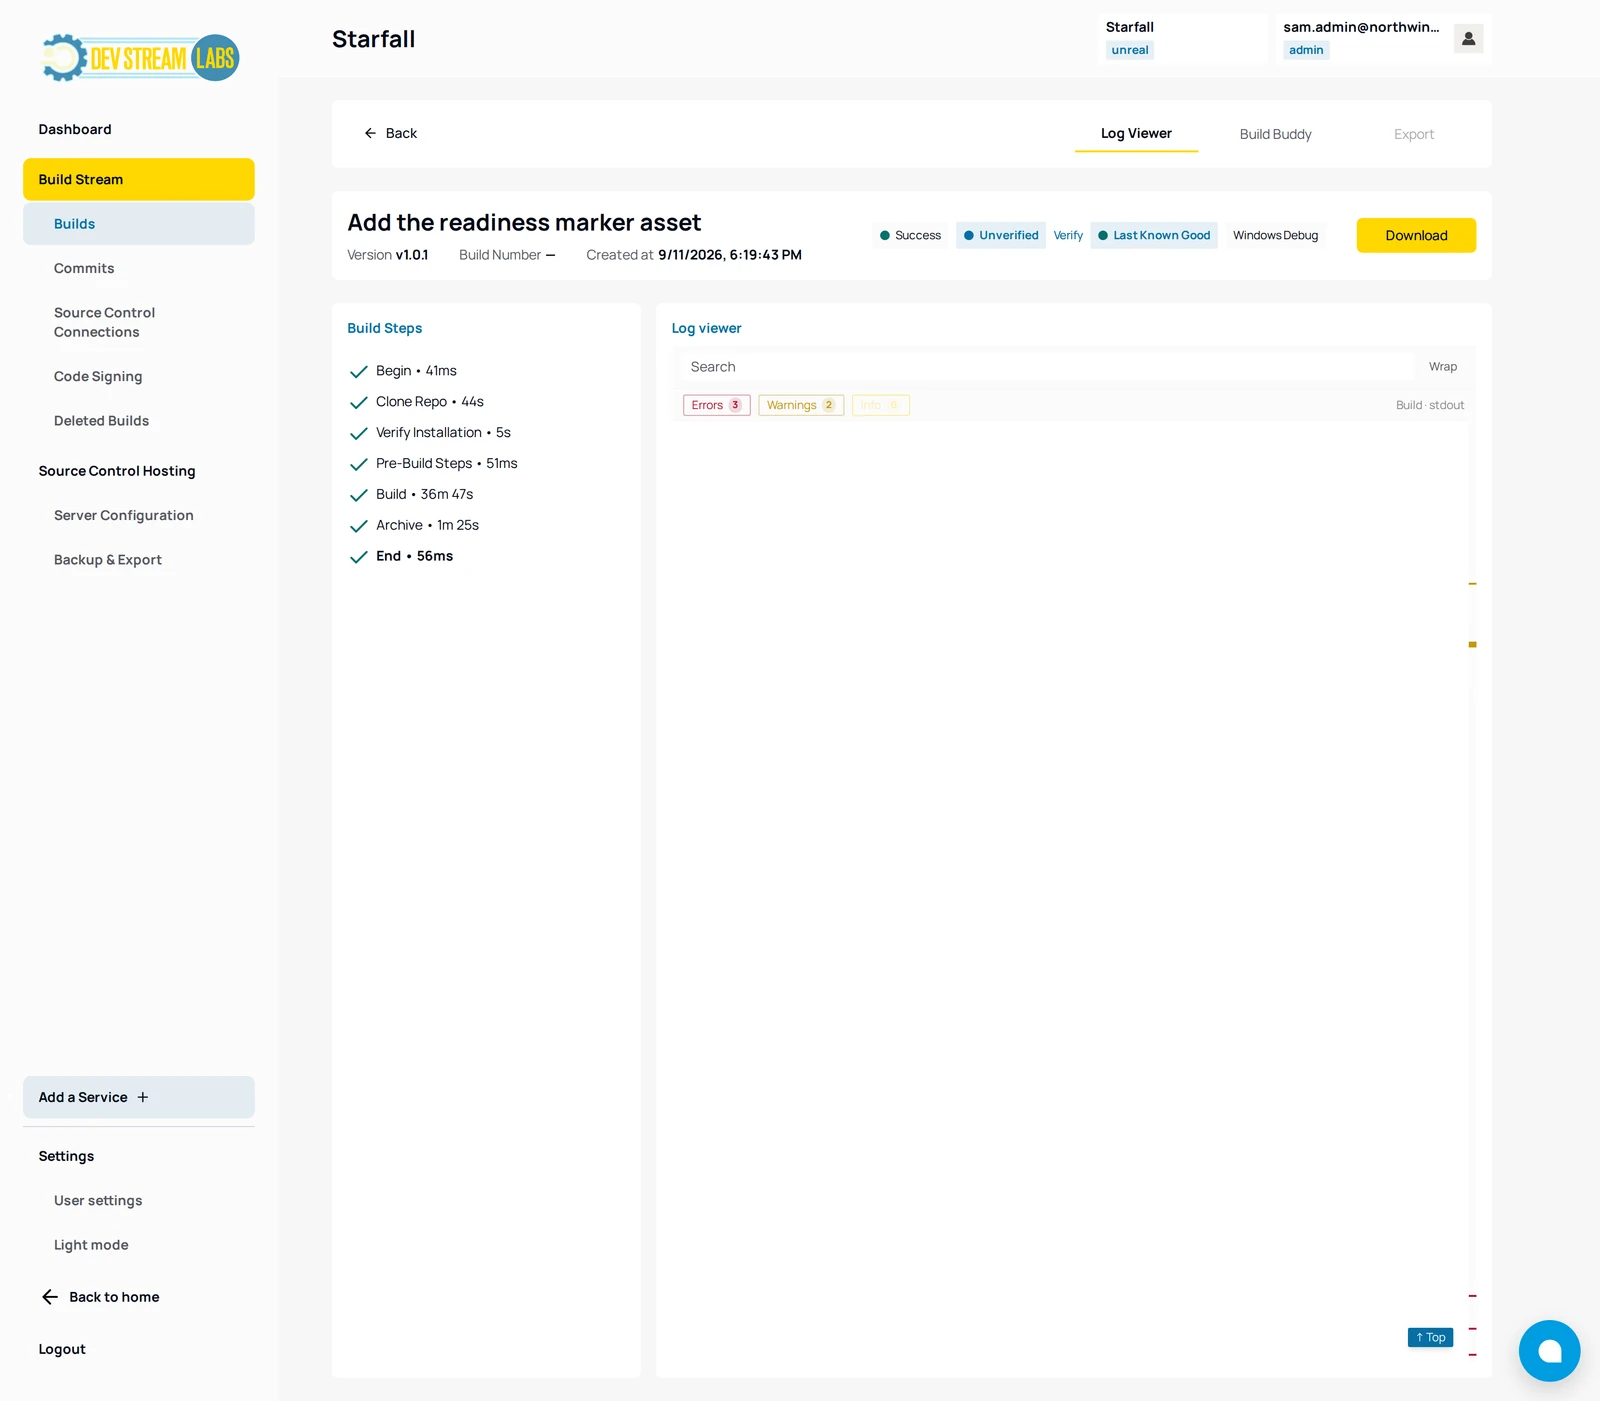Expand the Build Stream section
This screenshot has width=1600, height=1401.
[x=139, y=179]
